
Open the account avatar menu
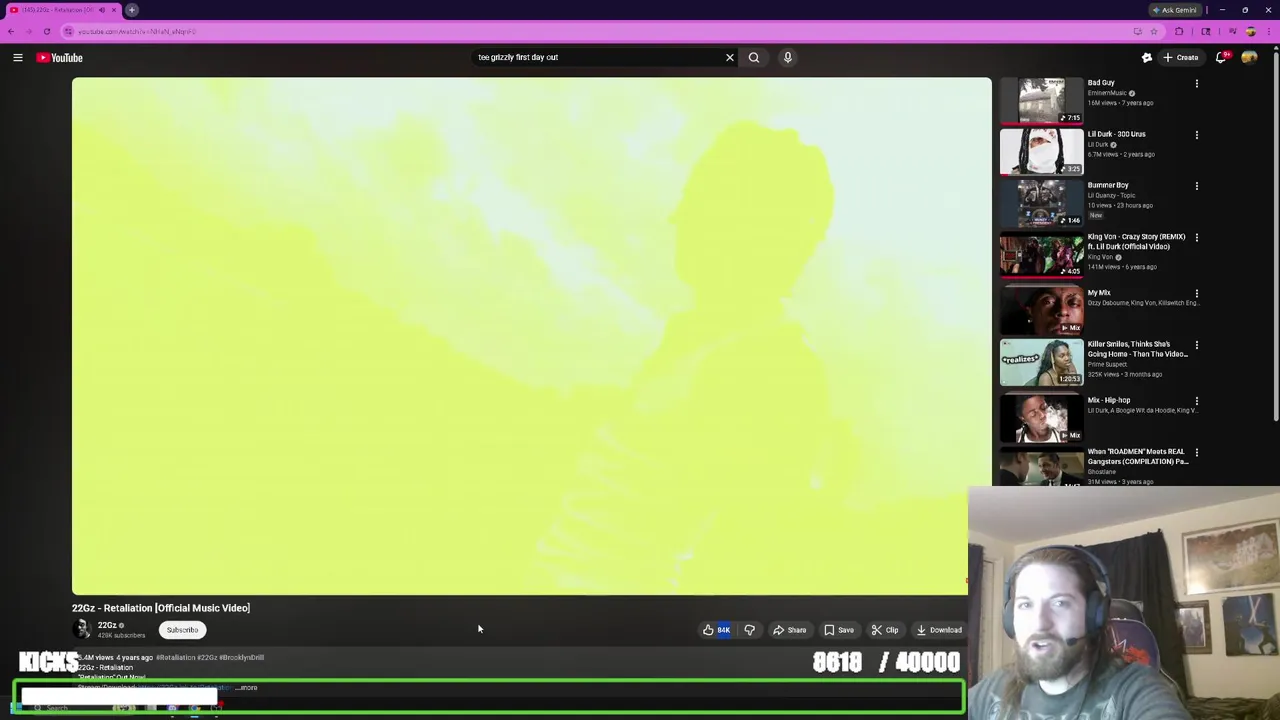(x=1249, y=58)
